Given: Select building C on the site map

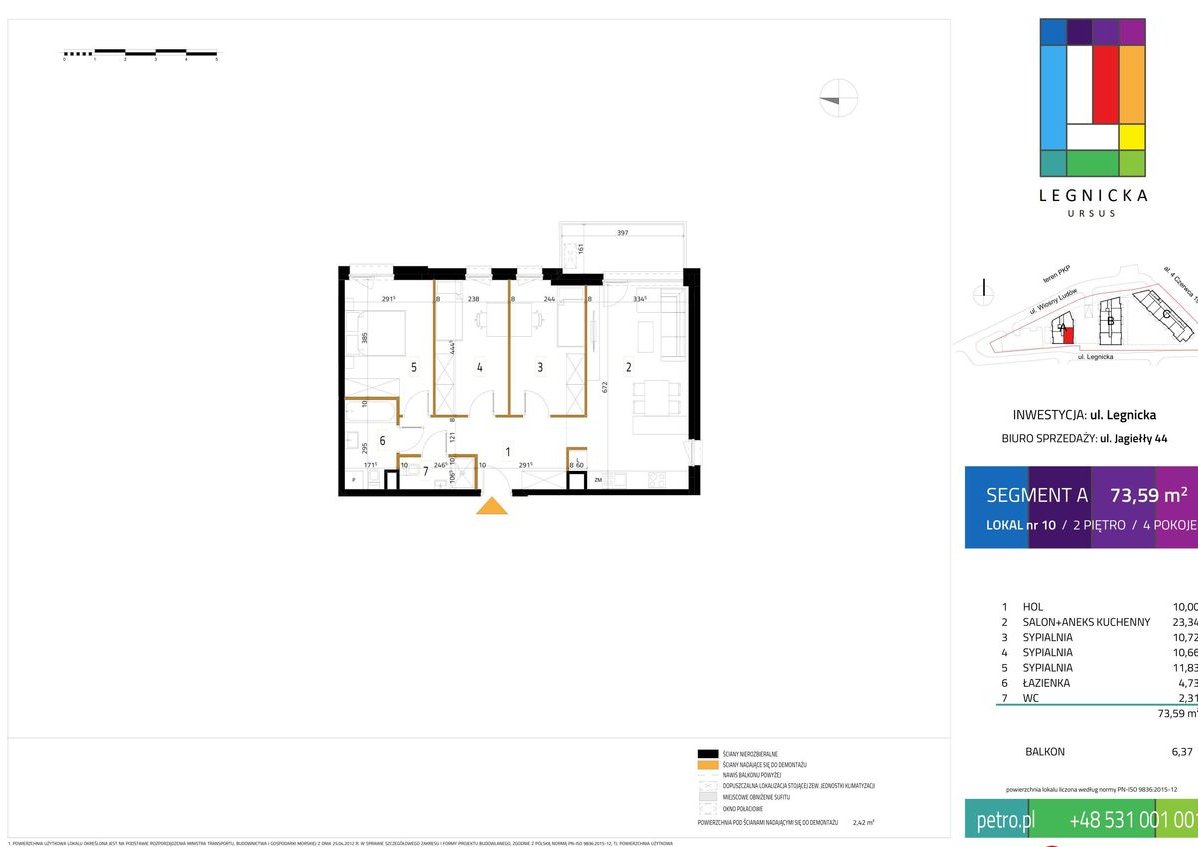Looking at the screenshot, I should click(x=1165, y=312).
